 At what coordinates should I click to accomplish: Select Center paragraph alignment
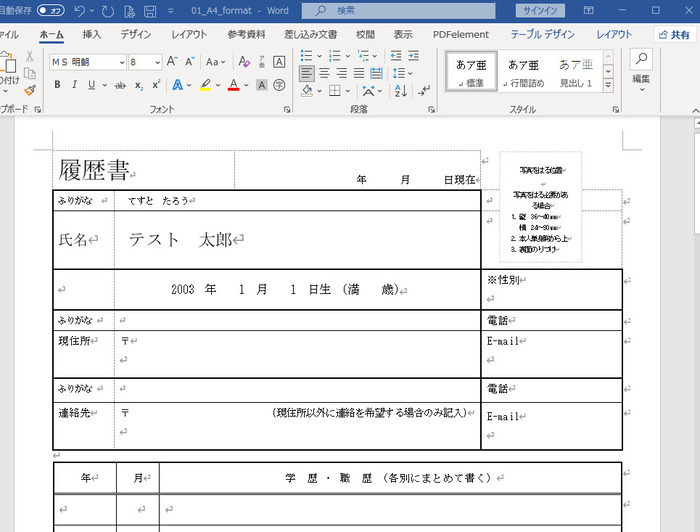coord(325,73)
